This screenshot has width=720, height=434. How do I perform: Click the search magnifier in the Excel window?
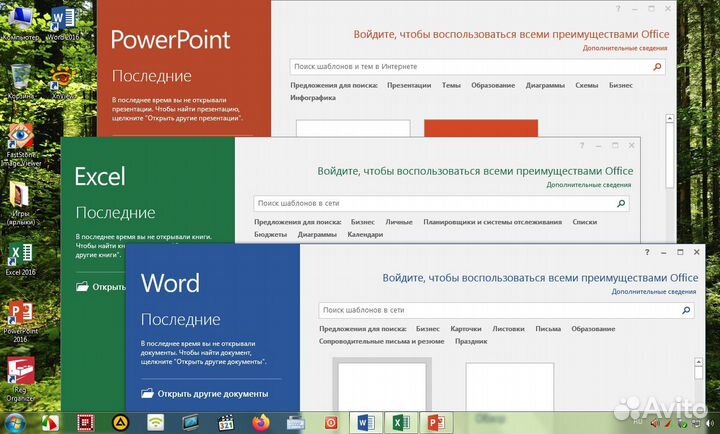point(621,203)
